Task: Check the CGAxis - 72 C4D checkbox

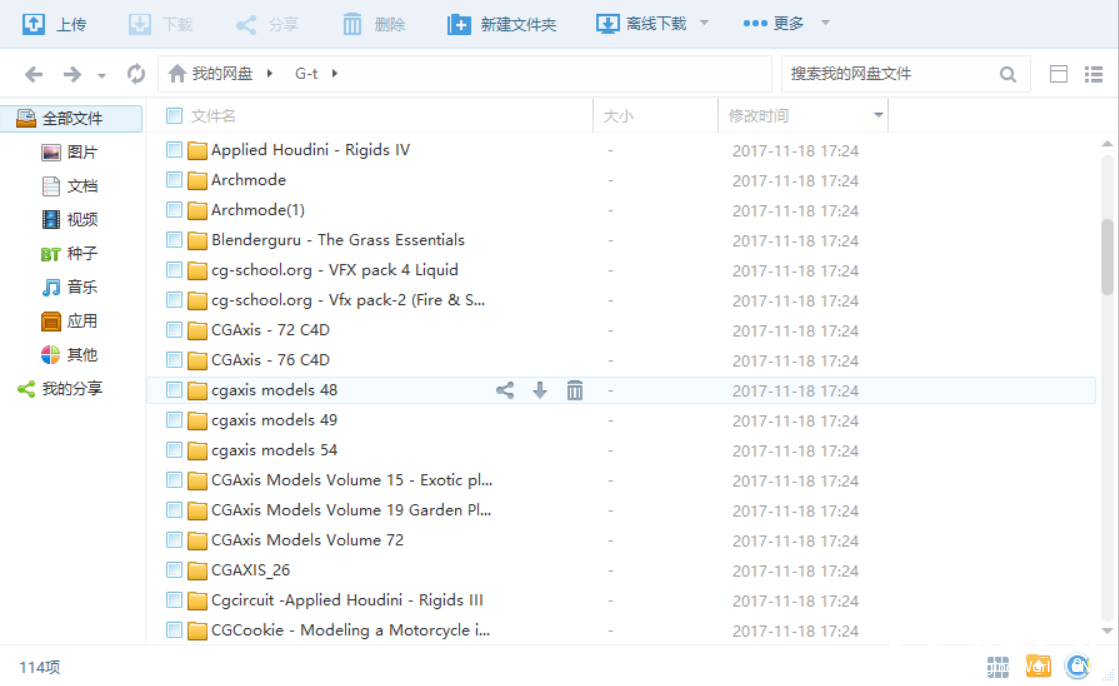Action: pyautogui.click(x=174, y=329)
